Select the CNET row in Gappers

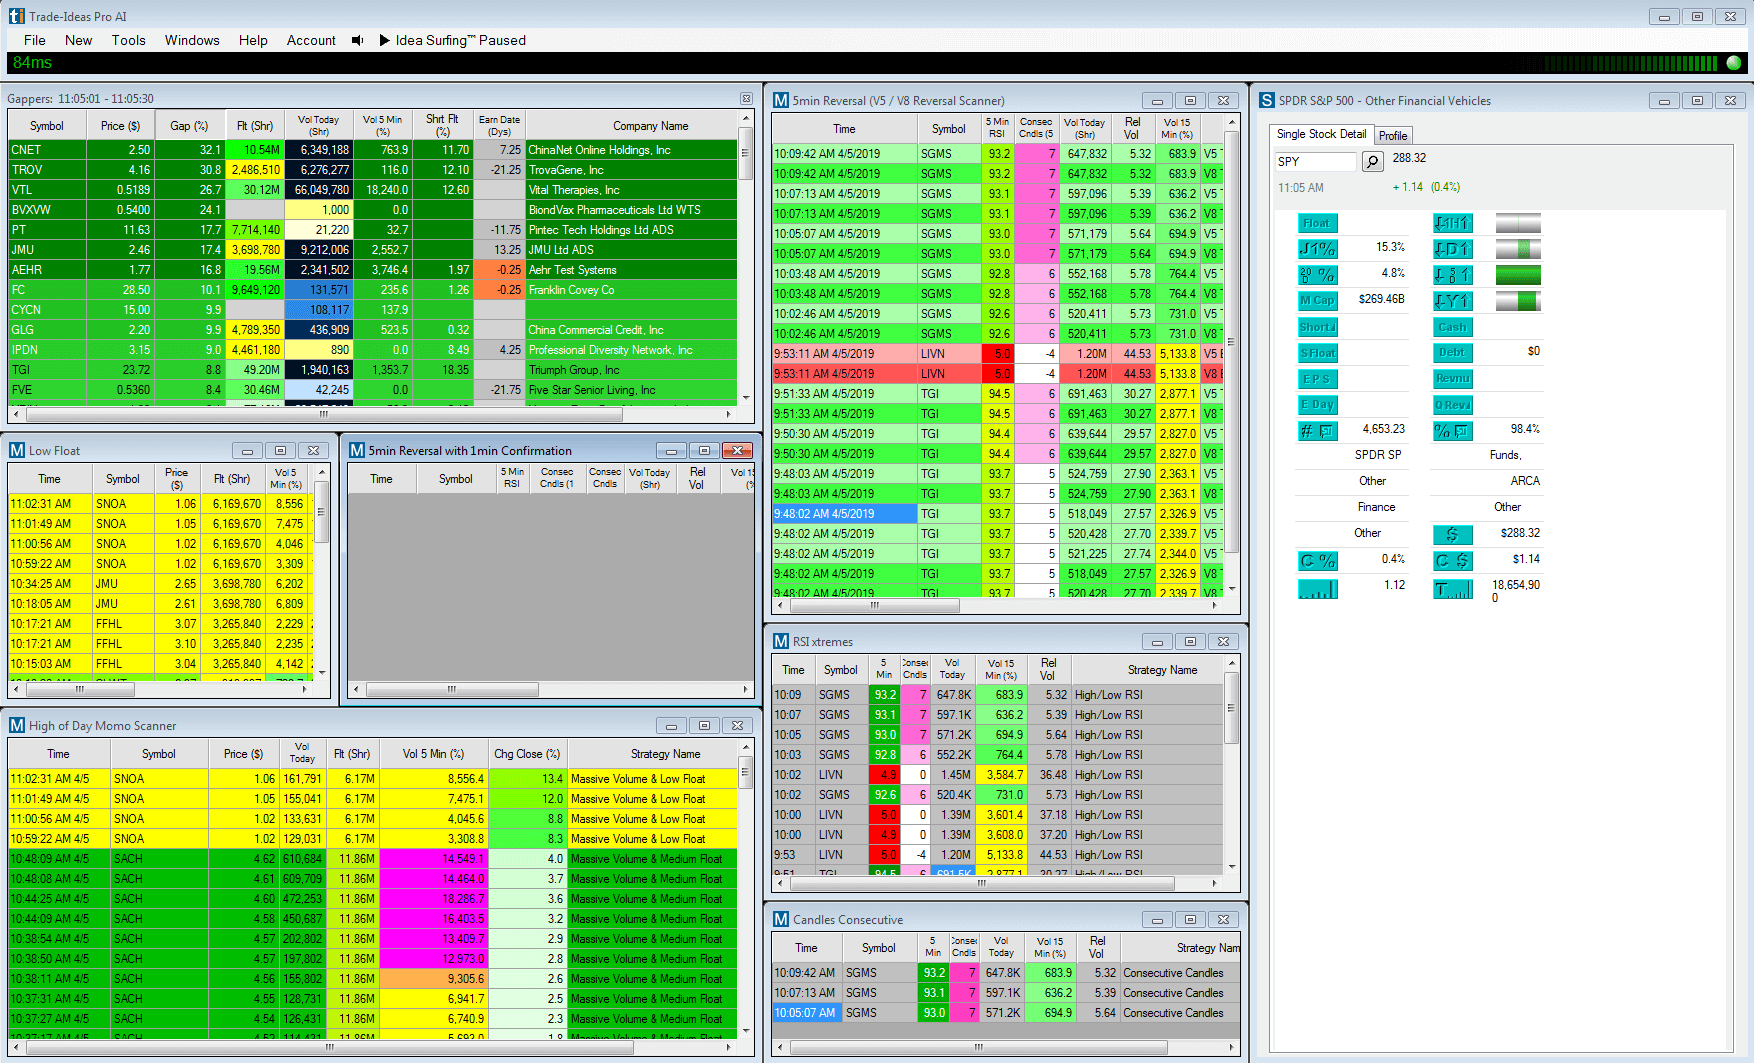(x=373, y=150)
